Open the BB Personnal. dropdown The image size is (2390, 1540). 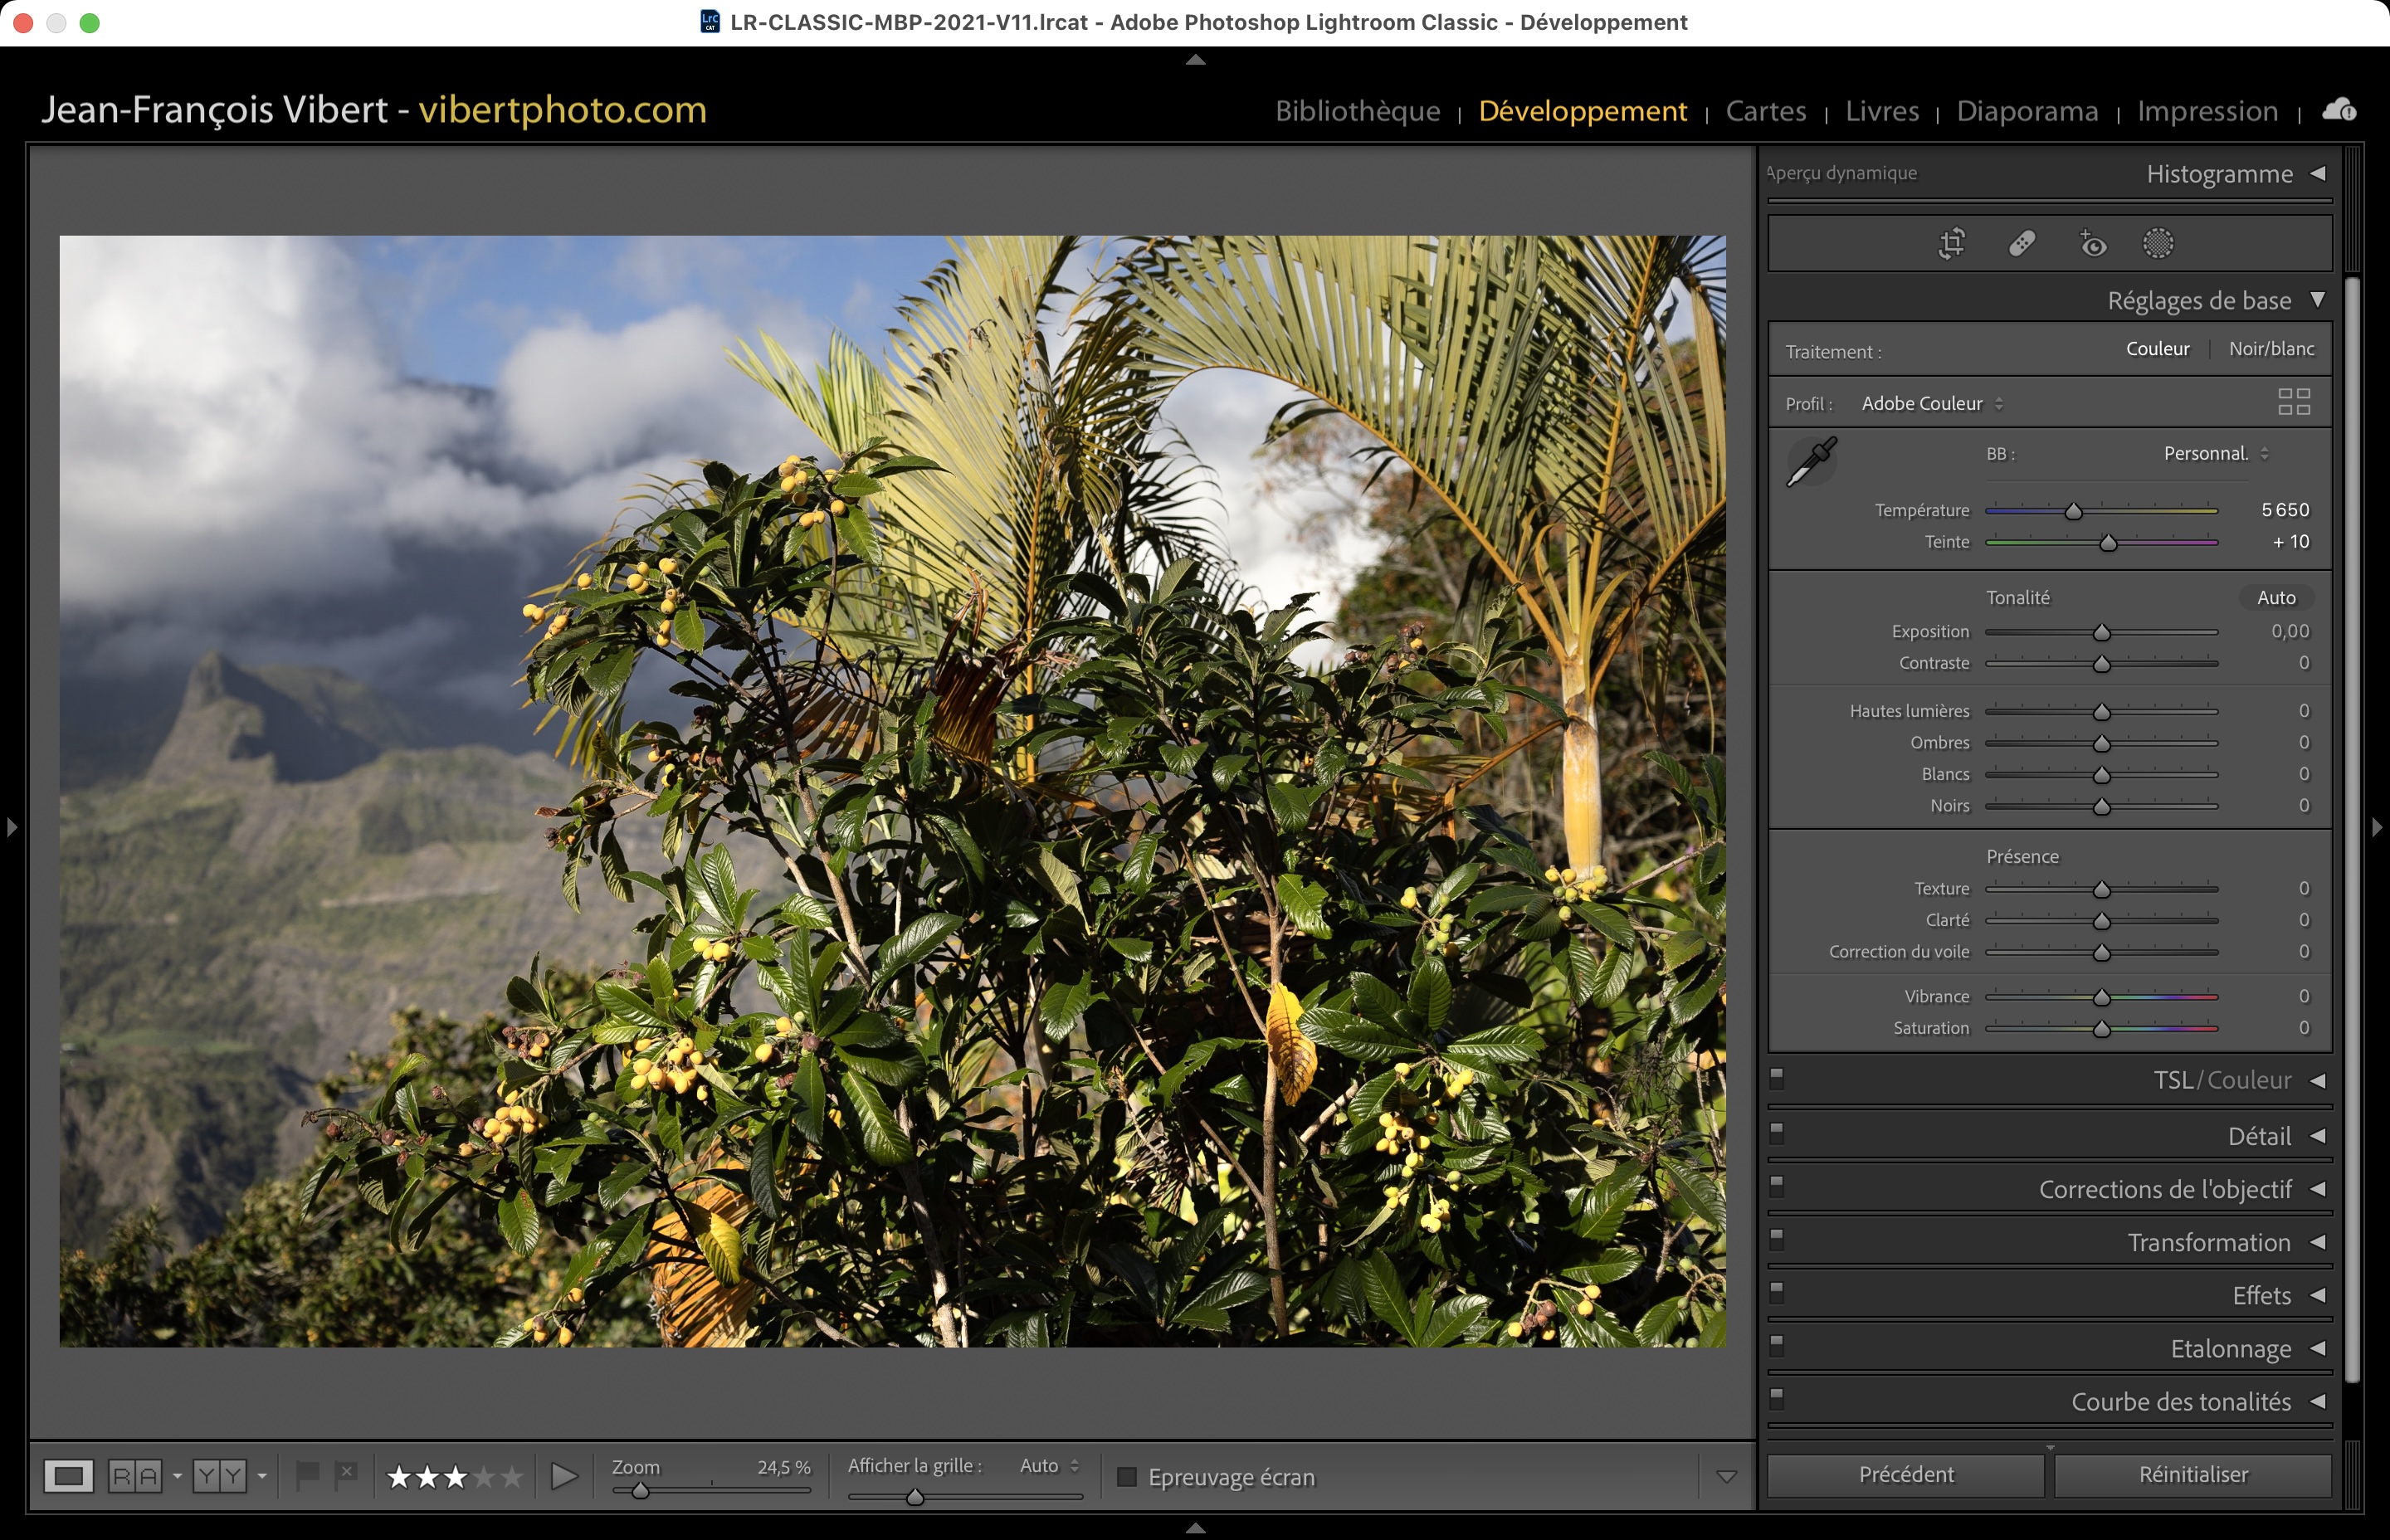[x=2215, y=453]
